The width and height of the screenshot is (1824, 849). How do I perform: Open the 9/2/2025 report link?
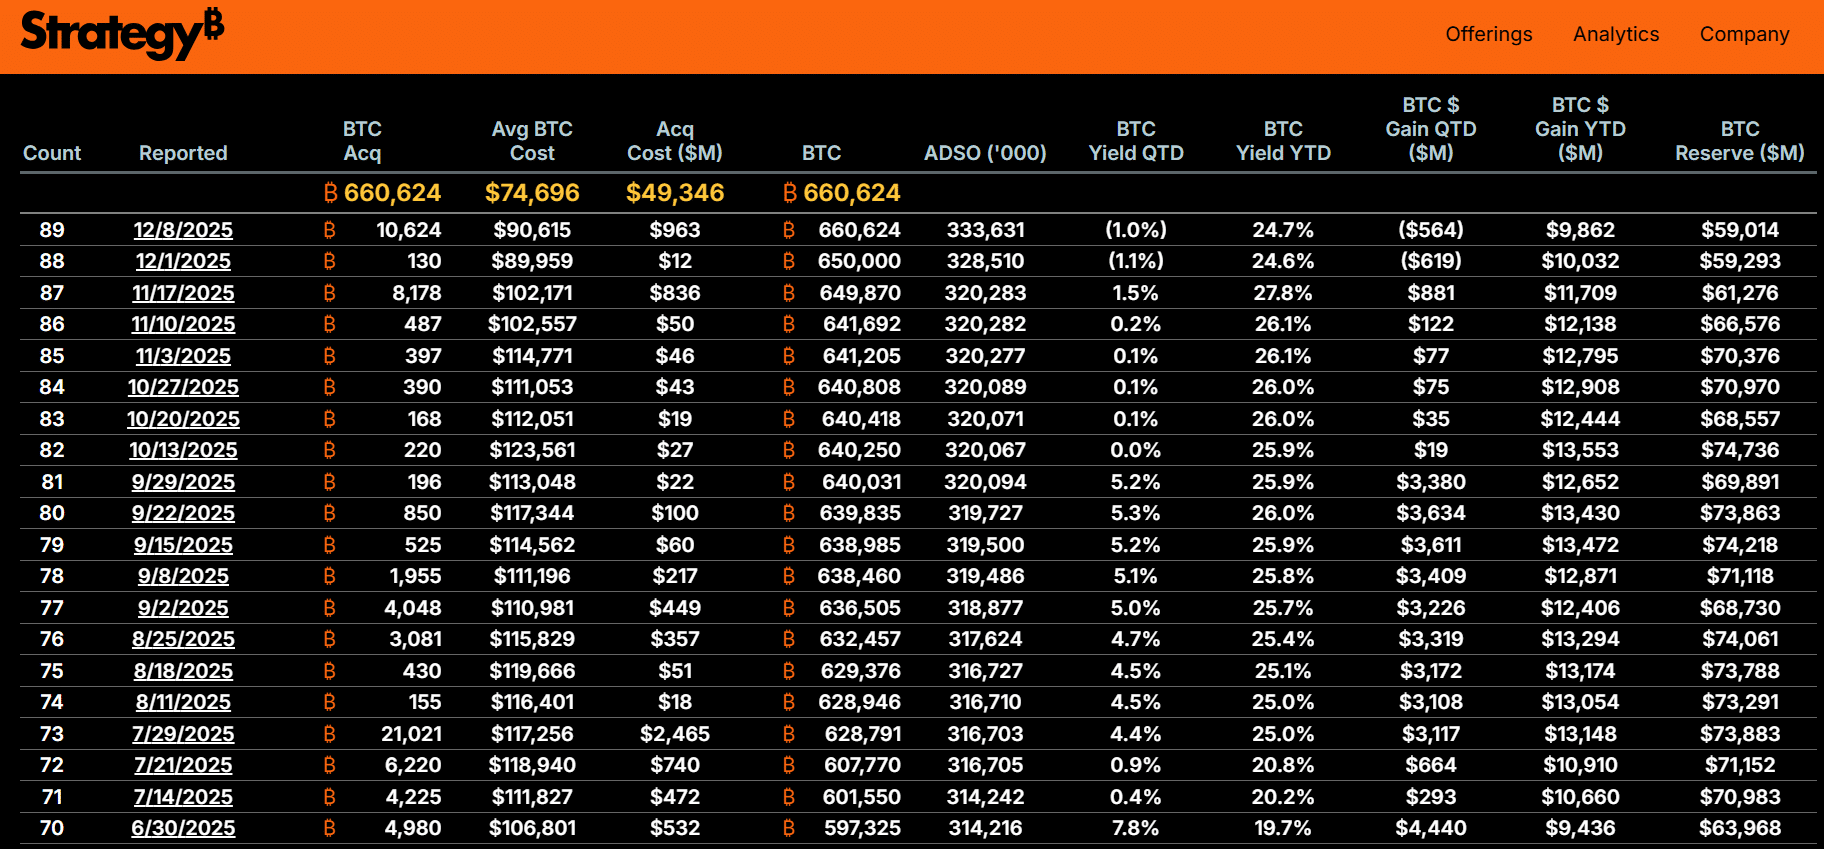point(183,608)
